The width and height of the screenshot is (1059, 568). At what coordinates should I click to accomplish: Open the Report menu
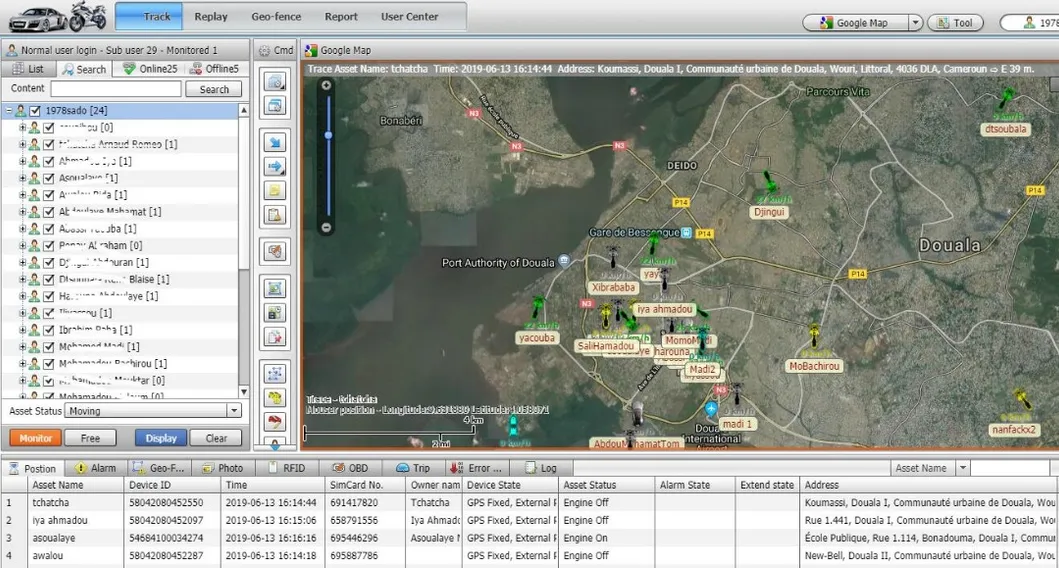click(341, 16)
